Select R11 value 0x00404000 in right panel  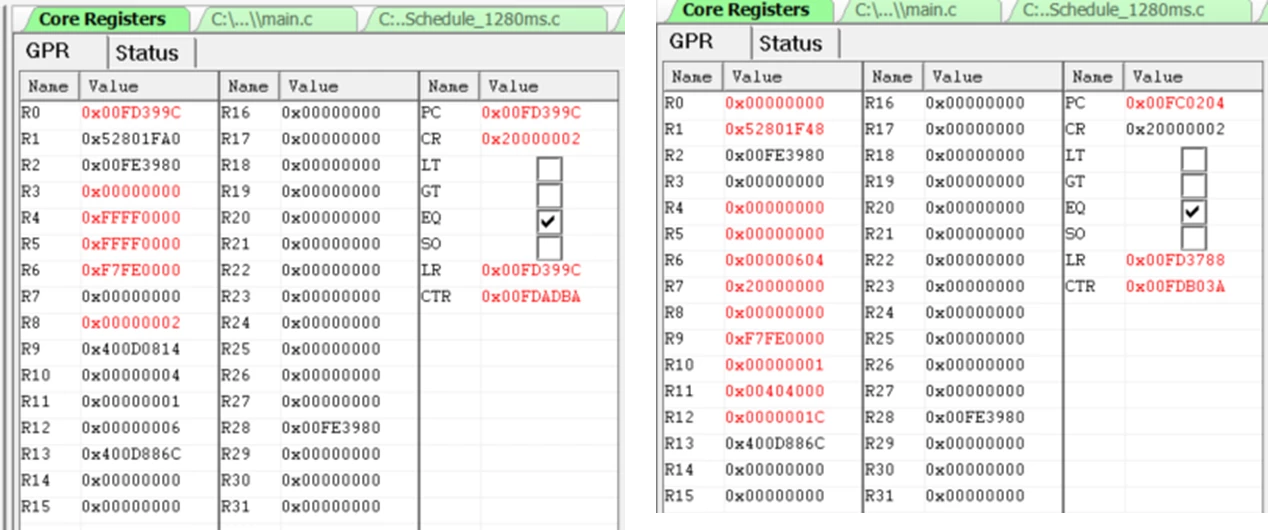coord(775,391)
